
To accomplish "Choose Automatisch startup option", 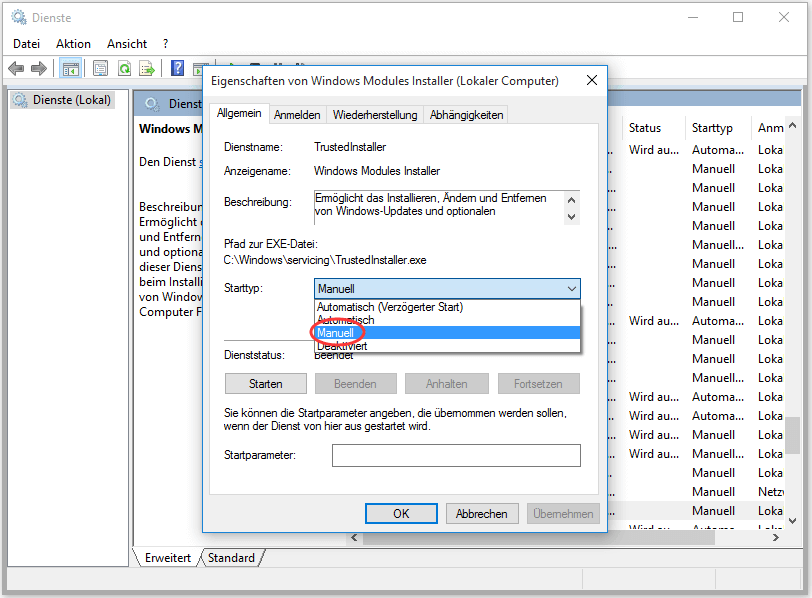I will pyautogui.click(x=447, y=320).
